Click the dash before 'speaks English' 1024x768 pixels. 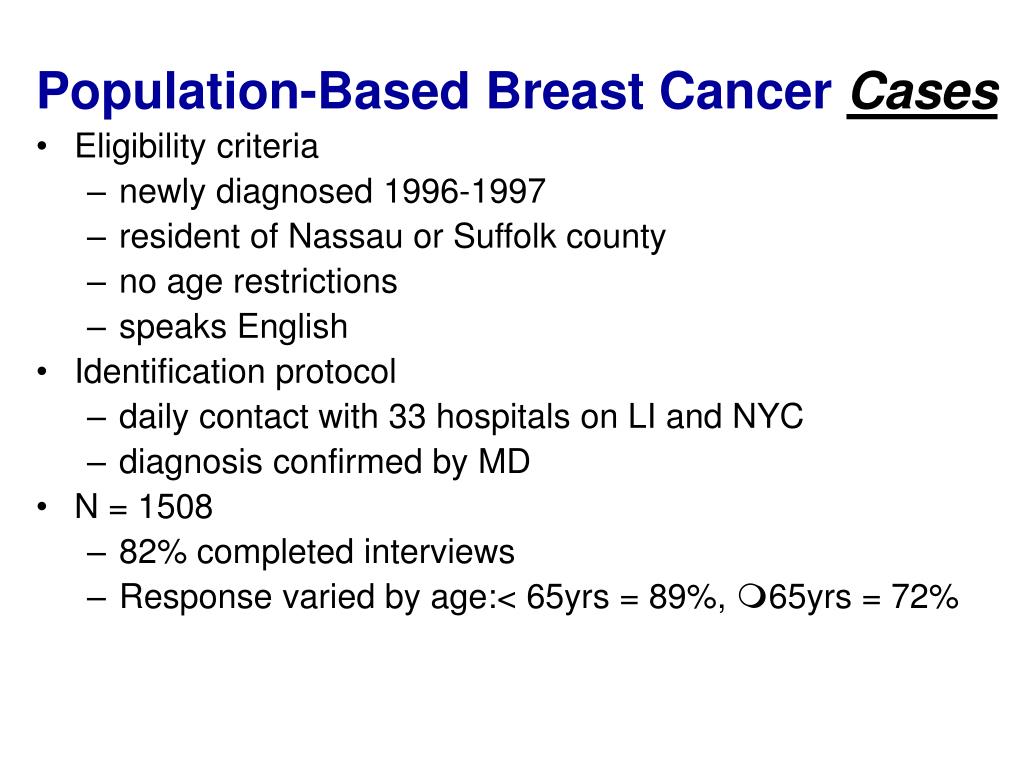(x=96, y=328)
